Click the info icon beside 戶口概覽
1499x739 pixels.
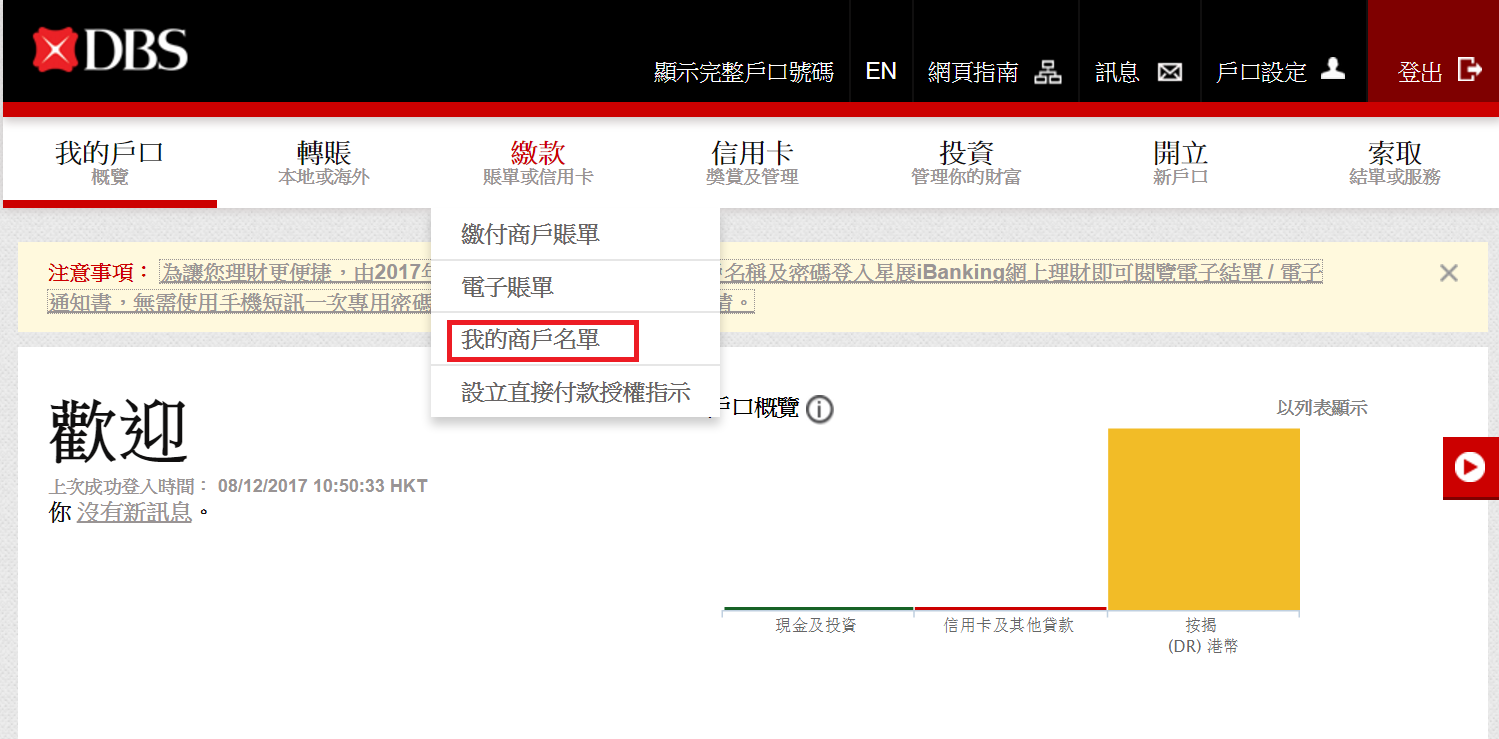coord(819,409)
